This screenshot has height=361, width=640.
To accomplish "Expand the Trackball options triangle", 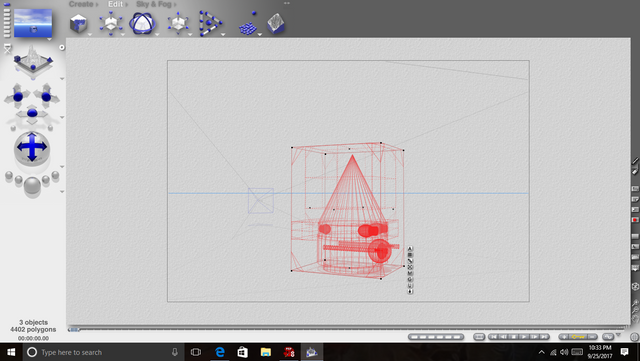I will click(x=62, y=167).
